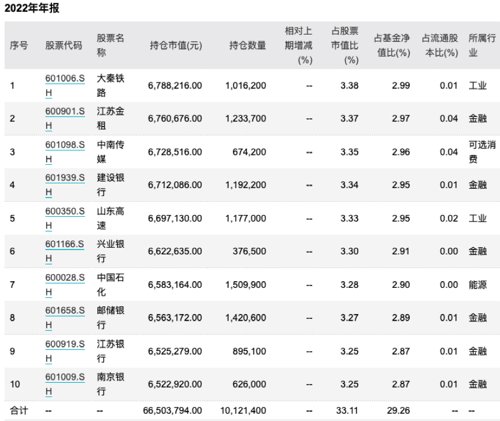
Task: Open stock code link 600028.SH
Action: pos(65,284)
